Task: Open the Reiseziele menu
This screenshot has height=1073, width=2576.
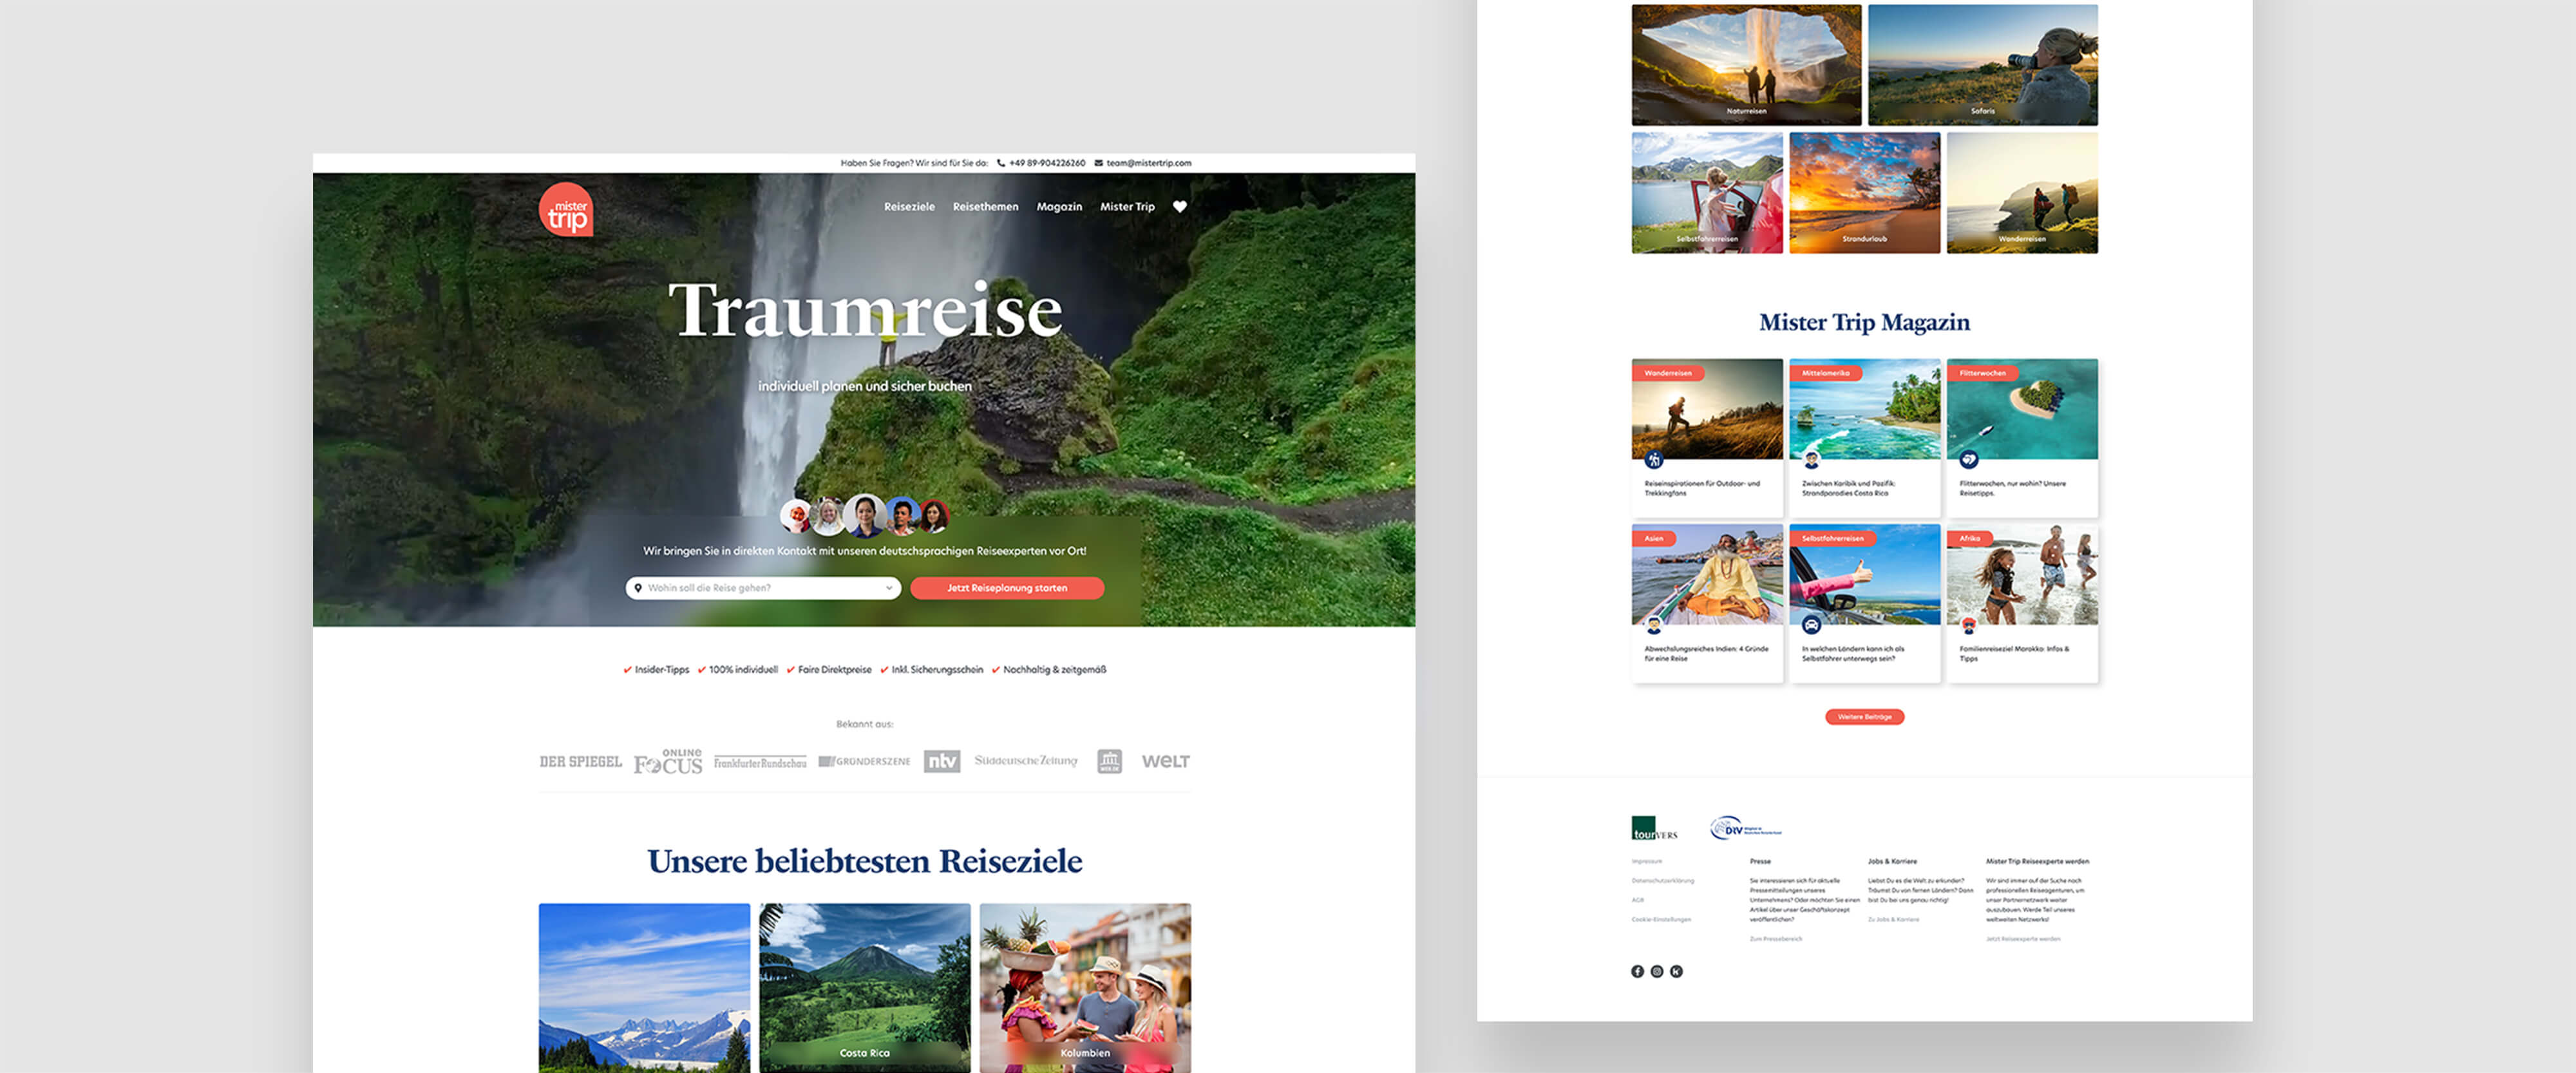Action: [909, 207]
